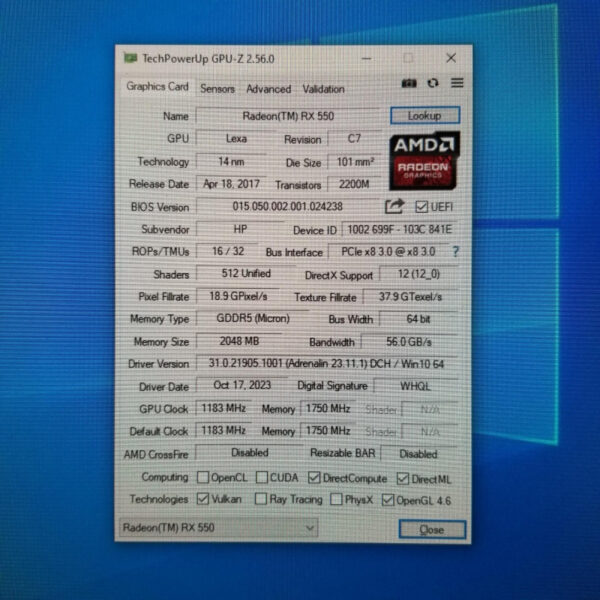Click the Digital Signature value WHQL
Viewport: 600px width, 600px height.
415,386
